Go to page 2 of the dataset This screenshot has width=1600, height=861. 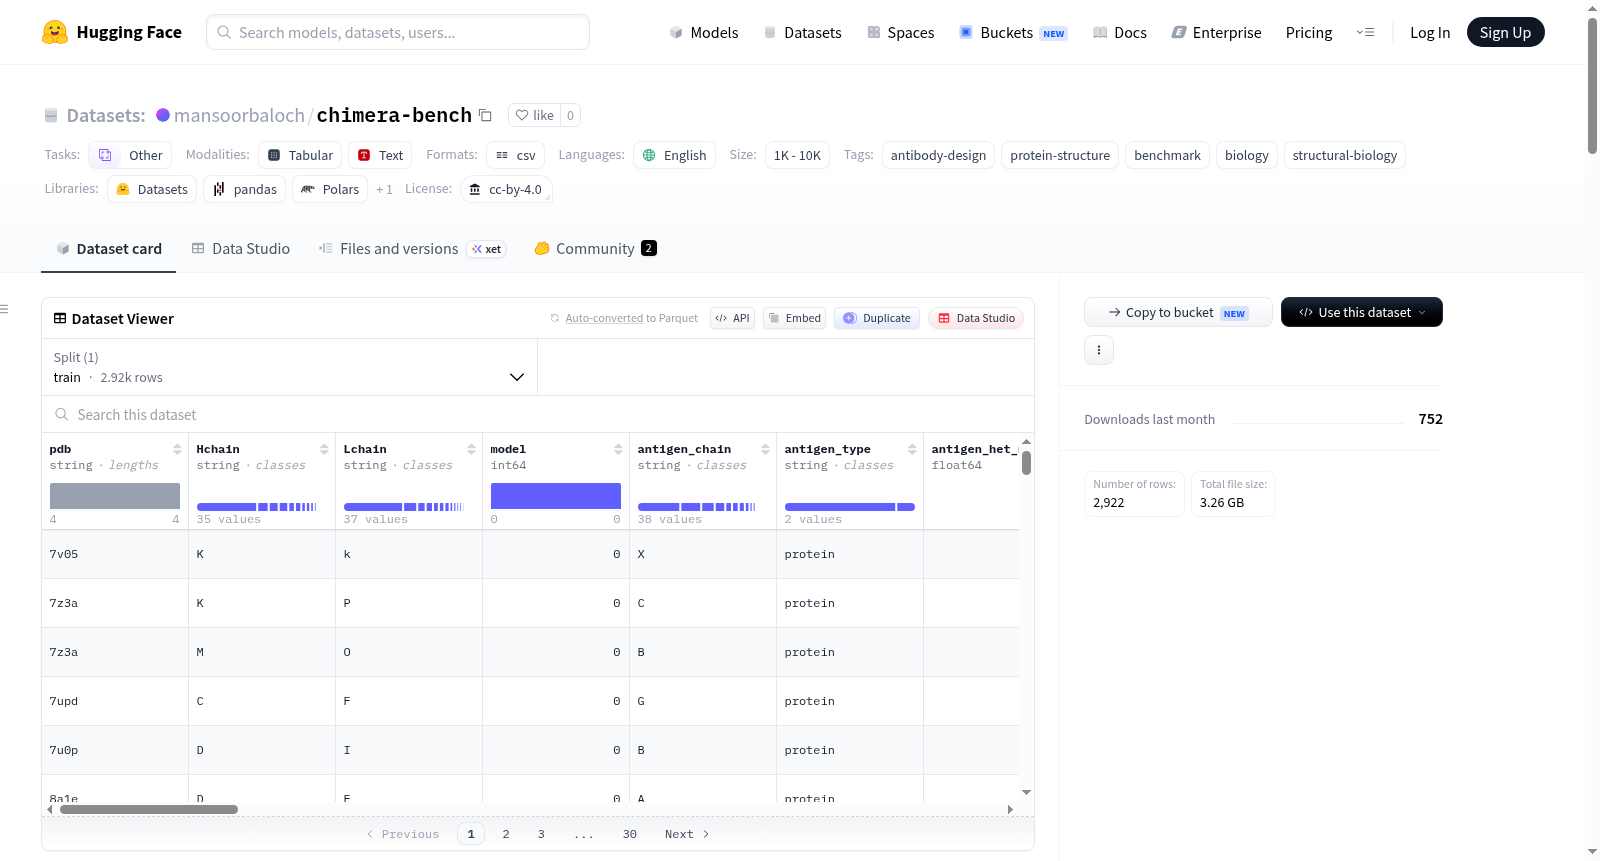click(x=506, y=834)
